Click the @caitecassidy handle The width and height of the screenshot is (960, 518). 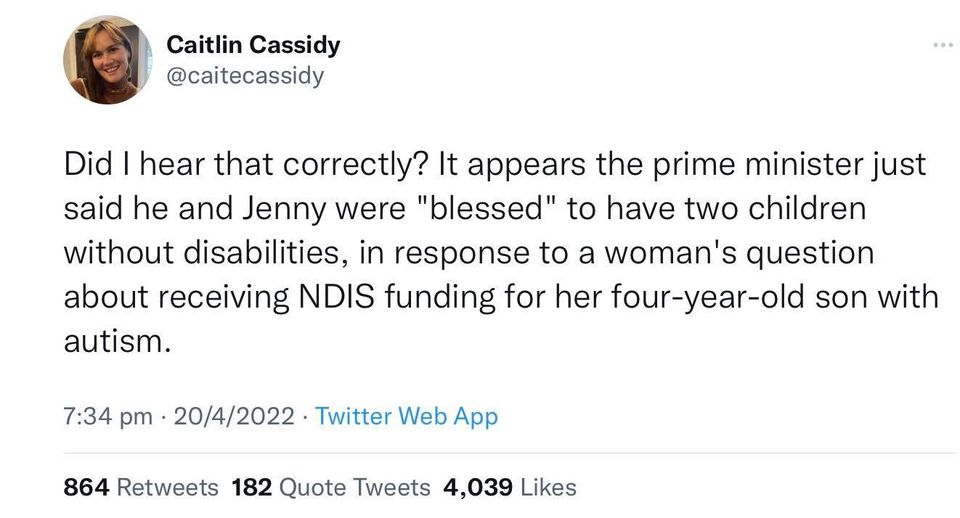click(245, 76)
